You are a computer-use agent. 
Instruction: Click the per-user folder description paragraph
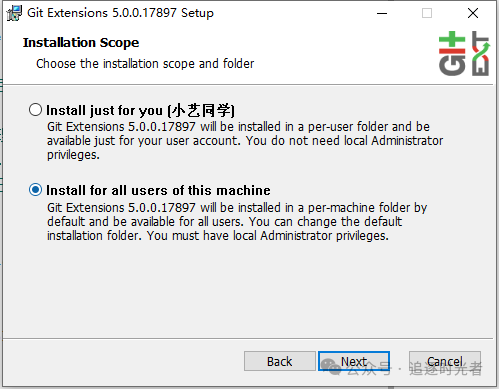click(245, 141)
